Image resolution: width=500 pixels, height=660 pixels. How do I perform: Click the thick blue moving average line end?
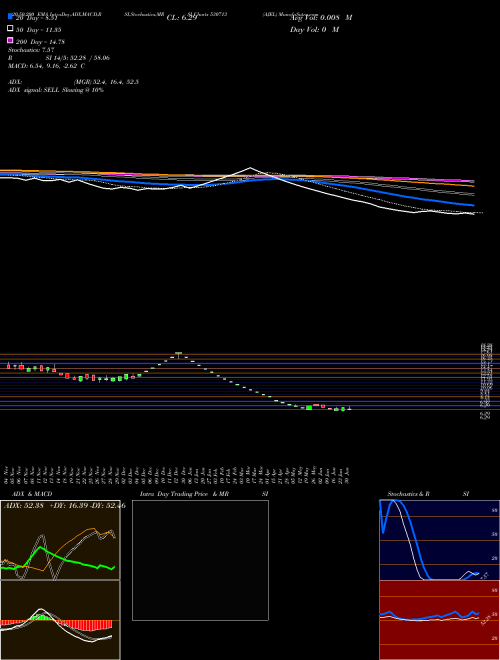point(472,205)
